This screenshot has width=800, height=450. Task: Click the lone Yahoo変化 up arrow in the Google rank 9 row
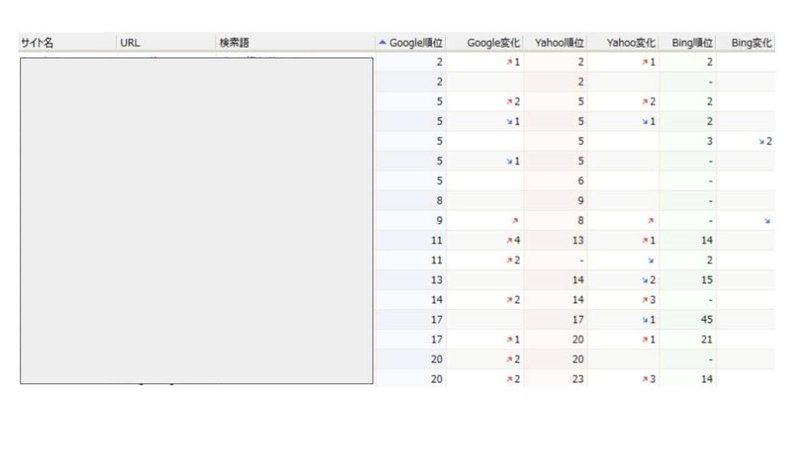click(651, 221)
